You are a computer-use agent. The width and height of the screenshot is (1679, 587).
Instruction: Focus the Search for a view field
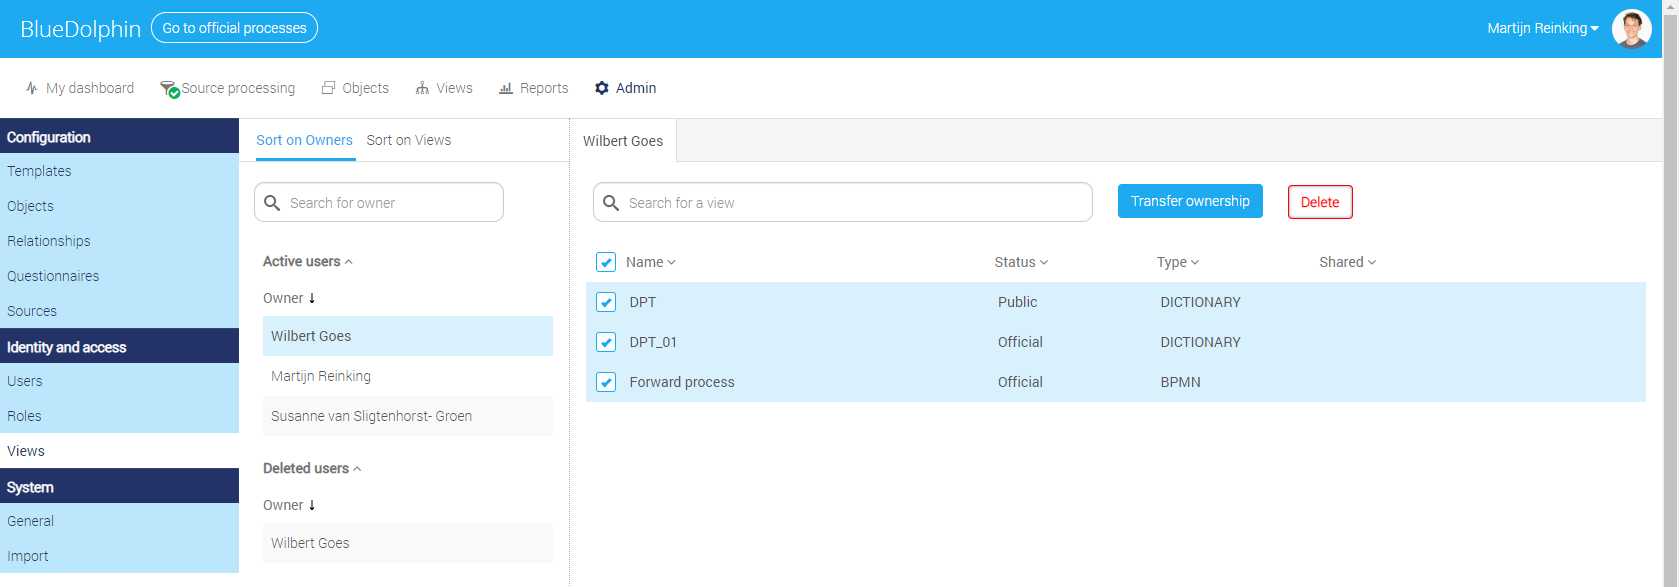tap(843, 202)
